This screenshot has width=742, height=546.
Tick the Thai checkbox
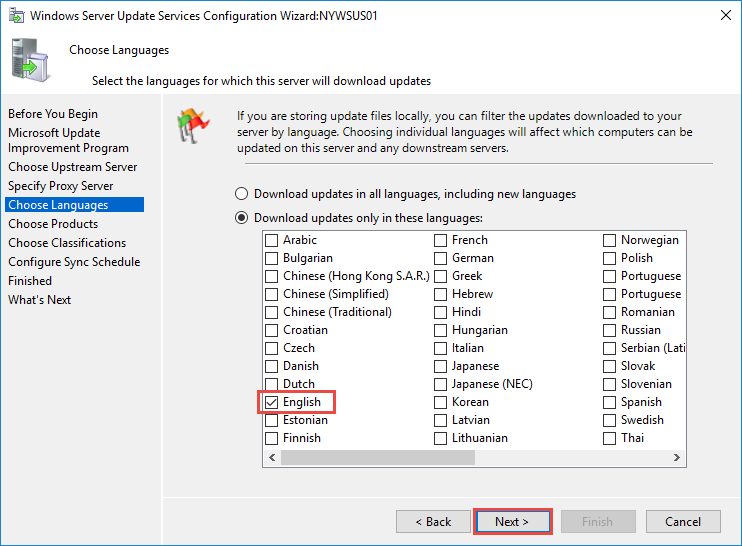(x=610, y=438)
